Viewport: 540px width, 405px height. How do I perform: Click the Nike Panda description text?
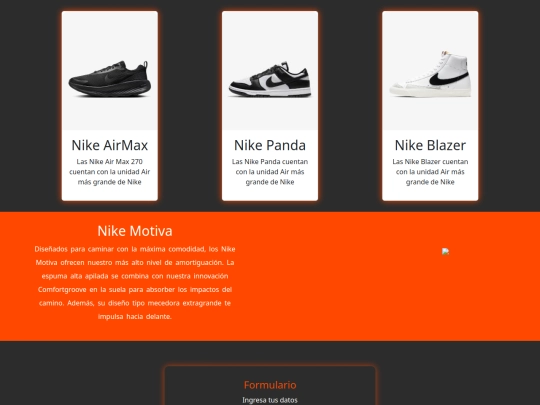pos(270,172)
